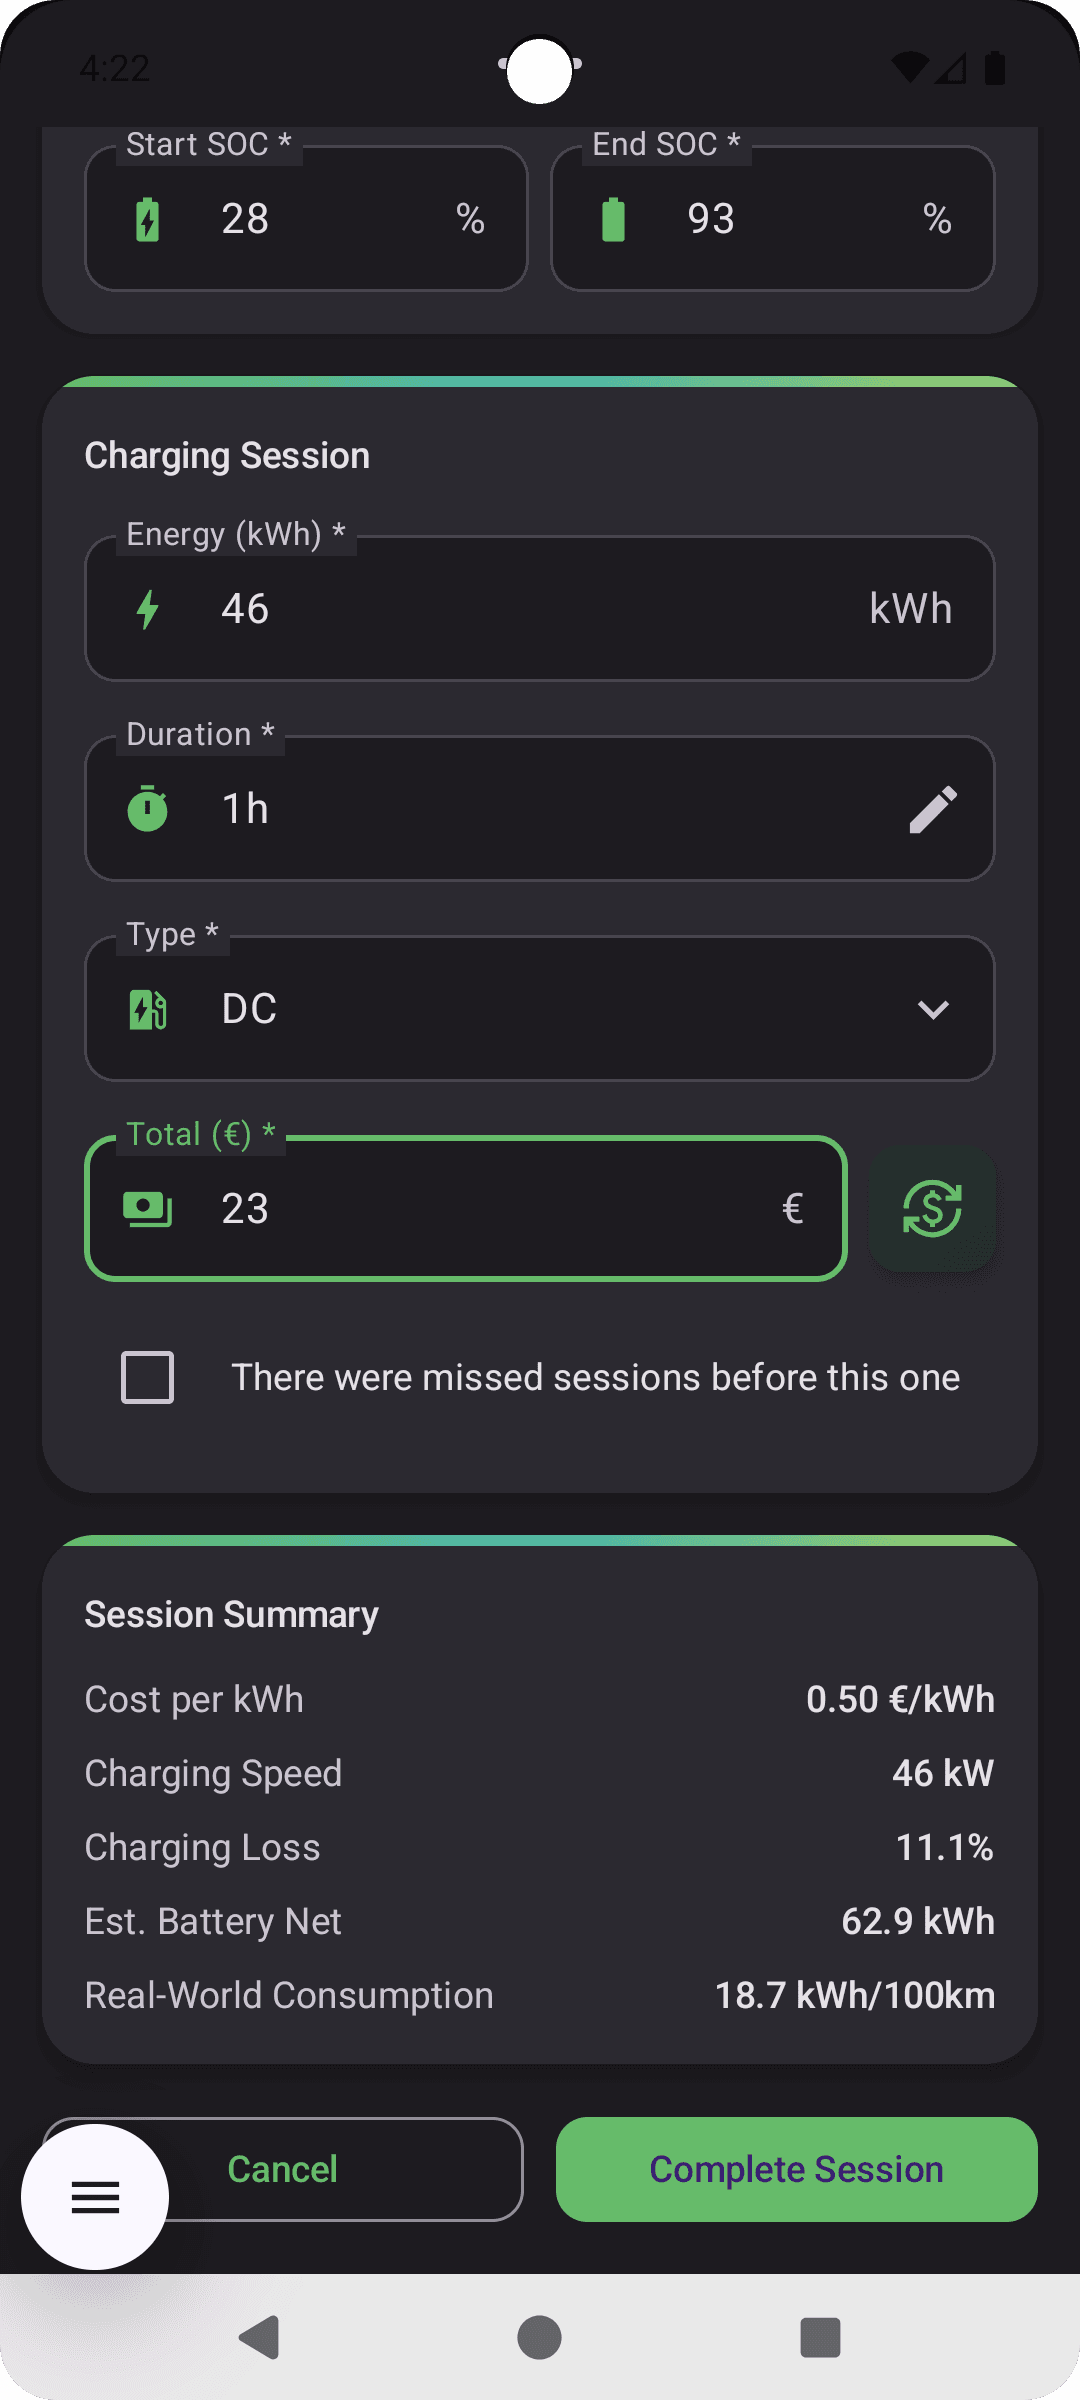Tap the End SOC value 93
Screen dimensions: 1080x2400
[x=790, y=219]
